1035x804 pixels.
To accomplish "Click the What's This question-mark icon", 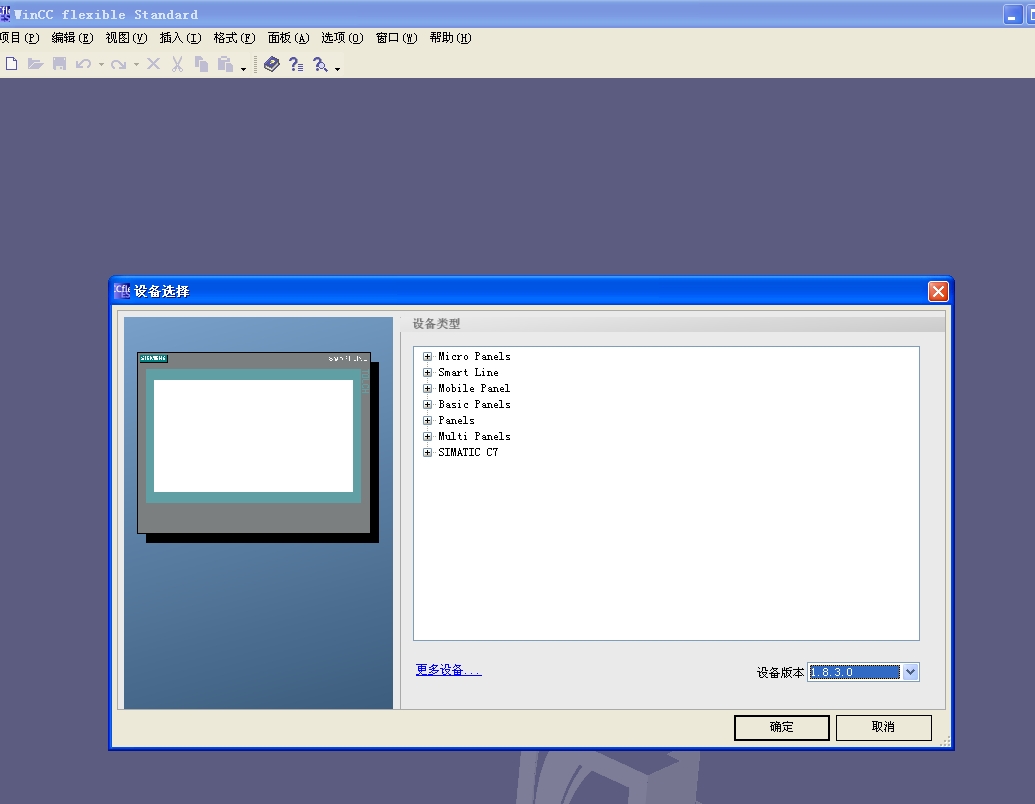I will click(x=296, y=64).
